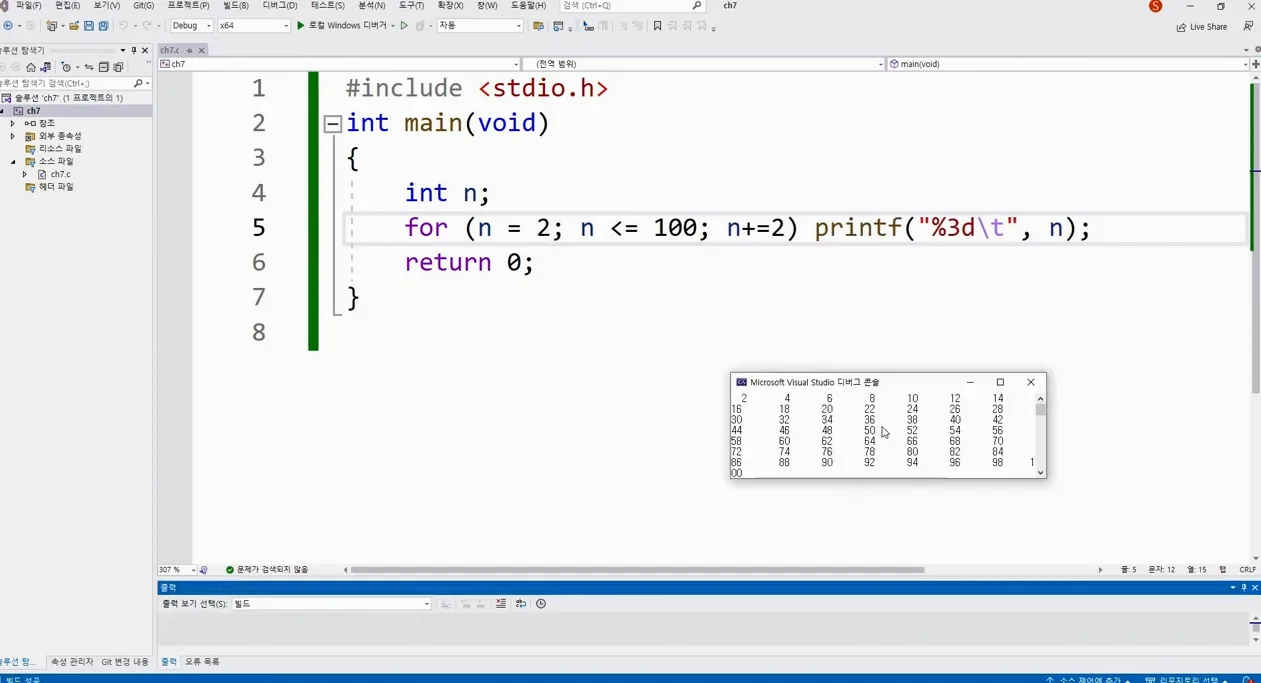Open the 빌드(B) menu
1261x683 pixels.
pos(236,6)
